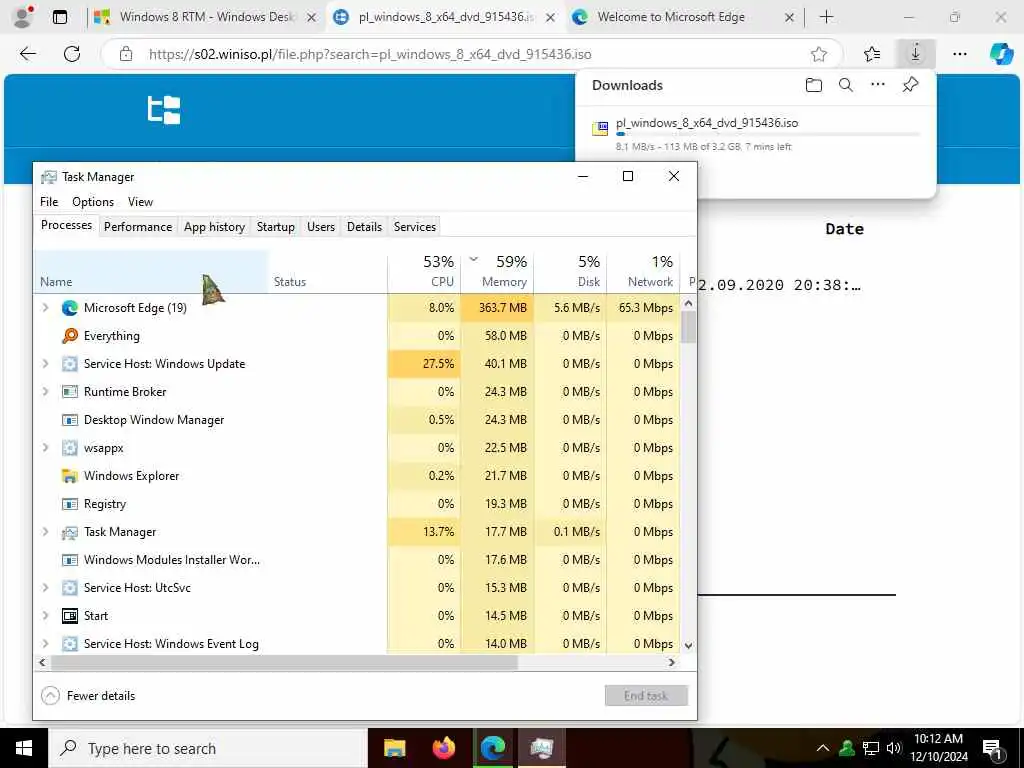Open the volume tray icon
This screenshot has height=768, width=1024.
tap(894, 748)
